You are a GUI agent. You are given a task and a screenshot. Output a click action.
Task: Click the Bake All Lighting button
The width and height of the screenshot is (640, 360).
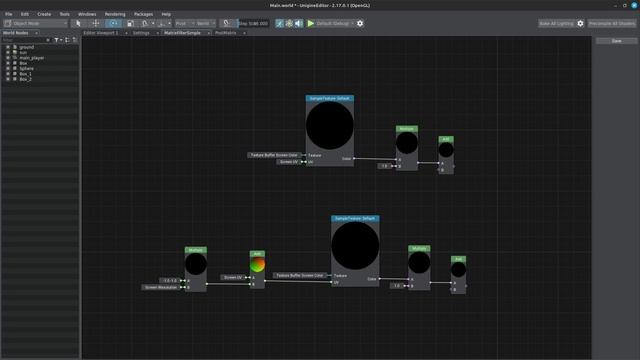[556, 23]
